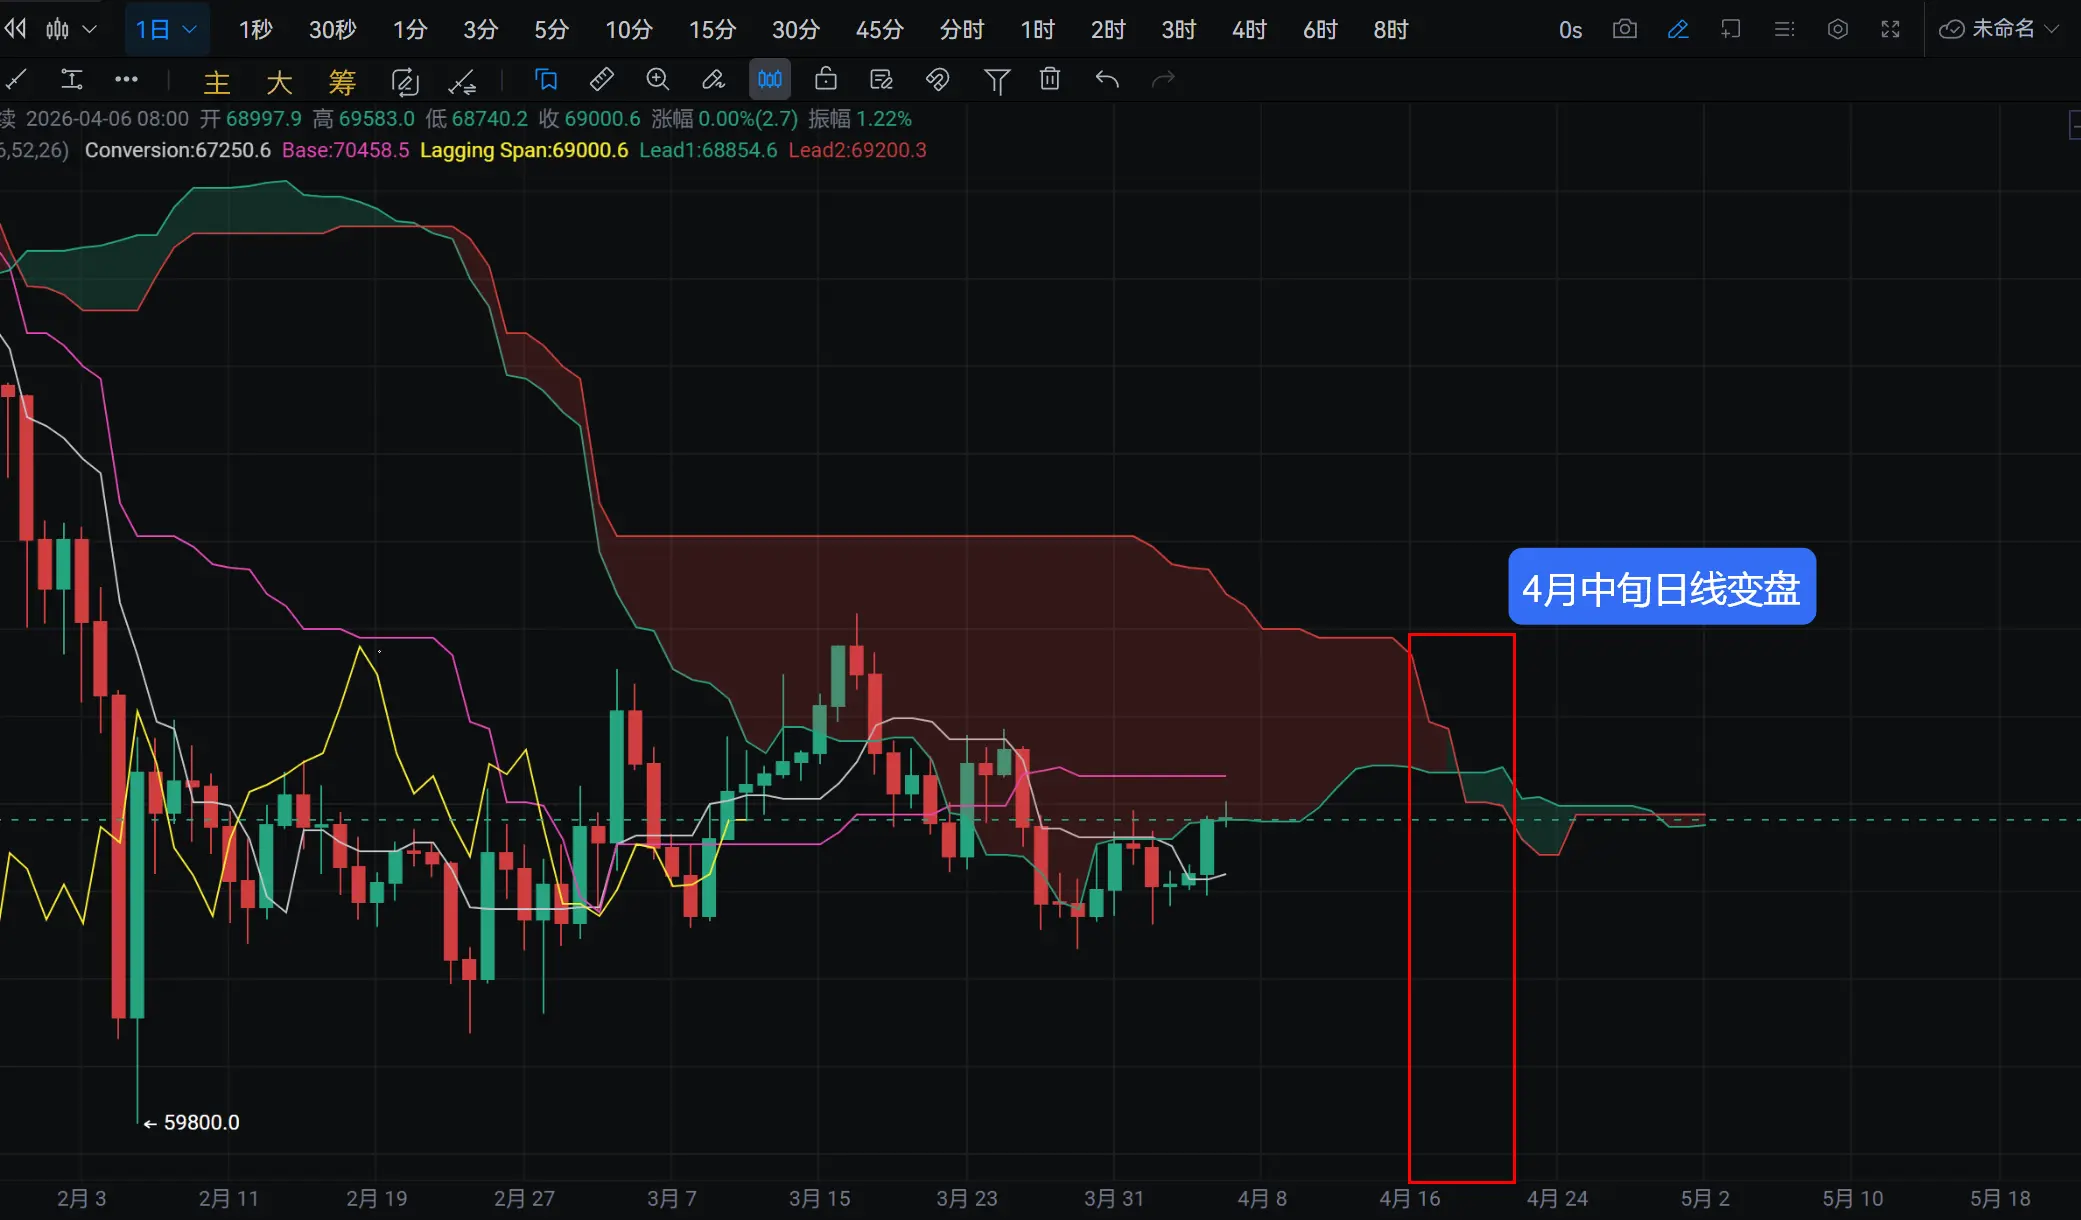Toggle the lock drawings icon

point(825,79)
